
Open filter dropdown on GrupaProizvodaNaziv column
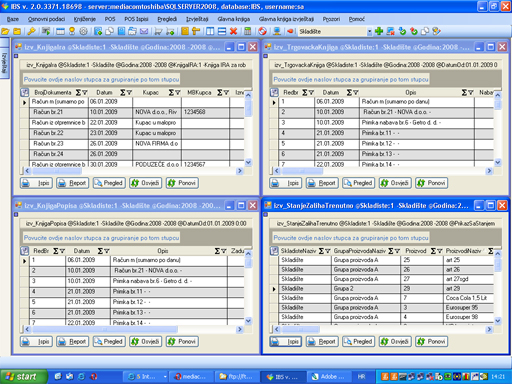coord(397,251)
